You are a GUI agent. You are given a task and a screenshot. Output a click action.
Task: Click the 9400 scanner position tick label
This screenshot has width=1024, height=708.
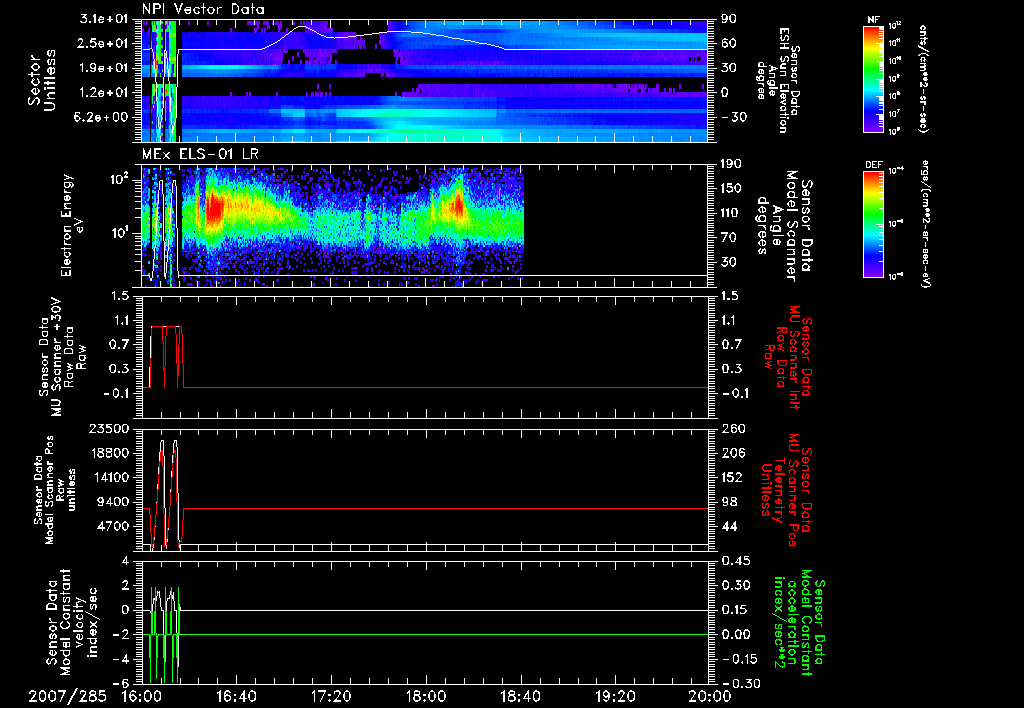click(113, 502)
